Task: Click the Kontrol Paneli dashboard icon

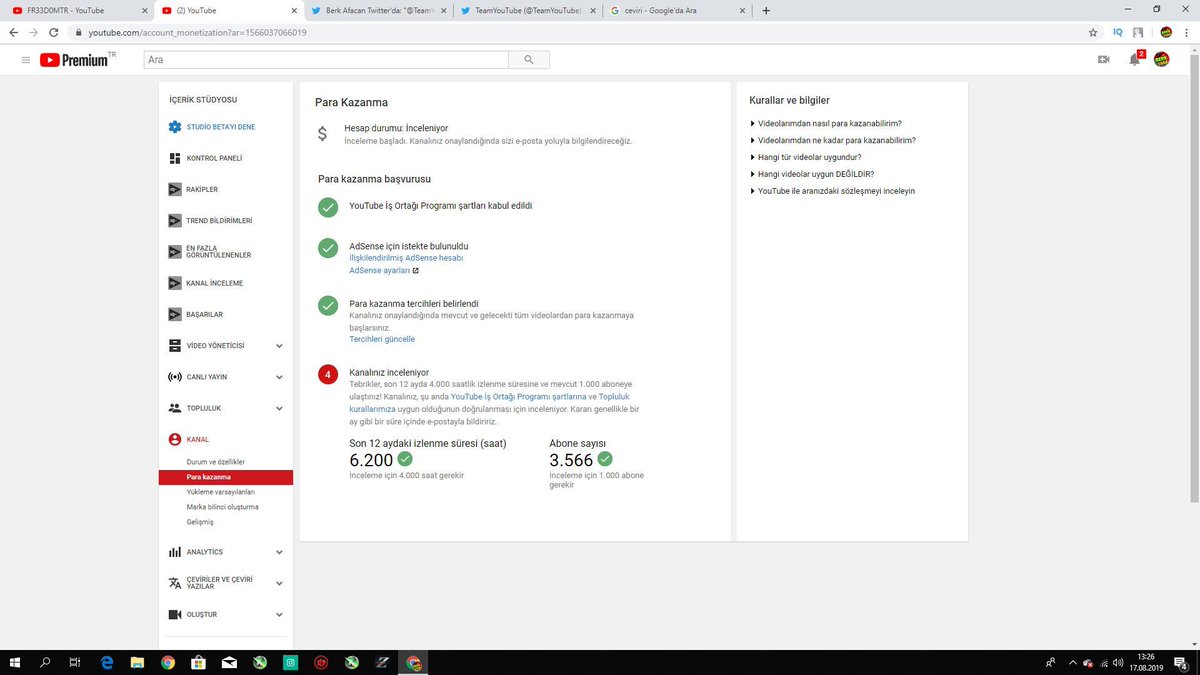Action: [175, 158]
